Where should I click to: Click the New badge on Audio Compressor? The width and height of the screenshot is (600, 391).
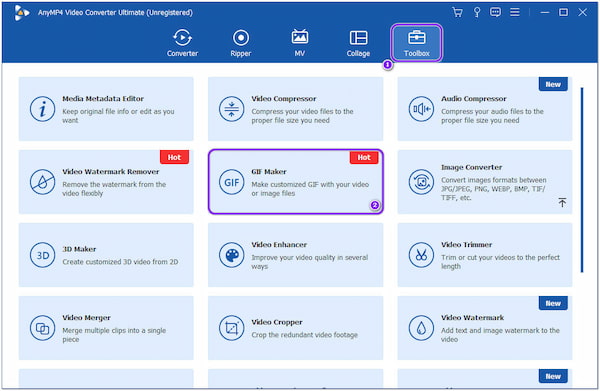(553, 84)
